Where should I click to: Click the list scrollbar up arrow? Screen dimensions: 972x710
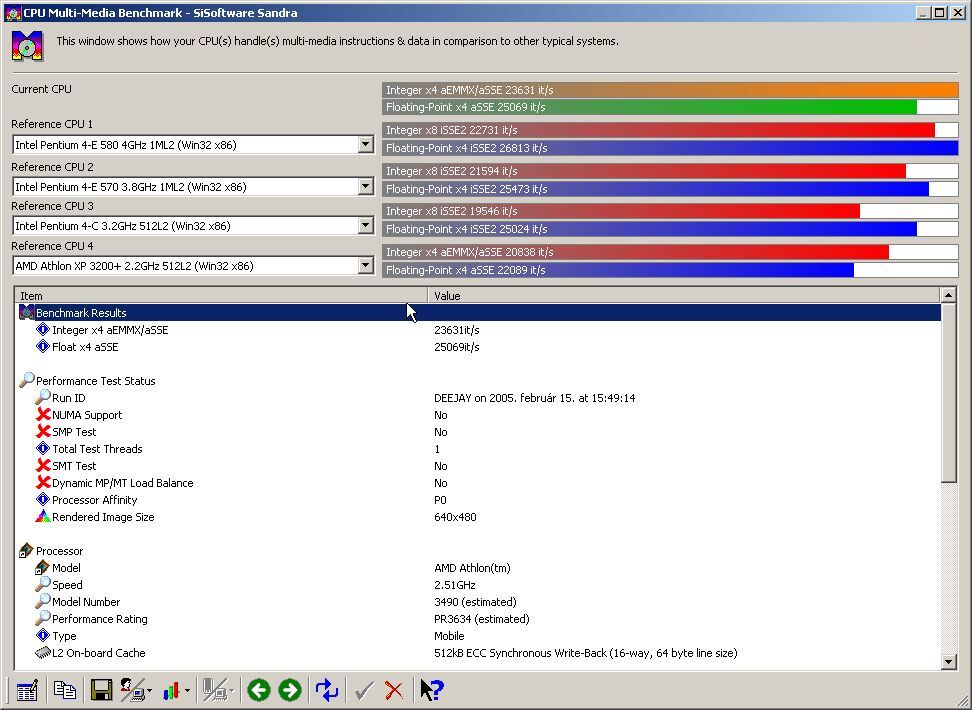(x=948, y=296)
